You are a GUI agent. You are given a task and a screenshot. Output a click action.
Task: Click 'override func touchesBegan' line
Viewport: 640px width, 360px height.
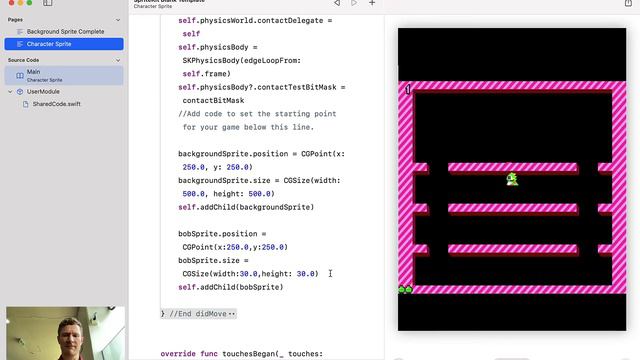click(x=242, y=353)
